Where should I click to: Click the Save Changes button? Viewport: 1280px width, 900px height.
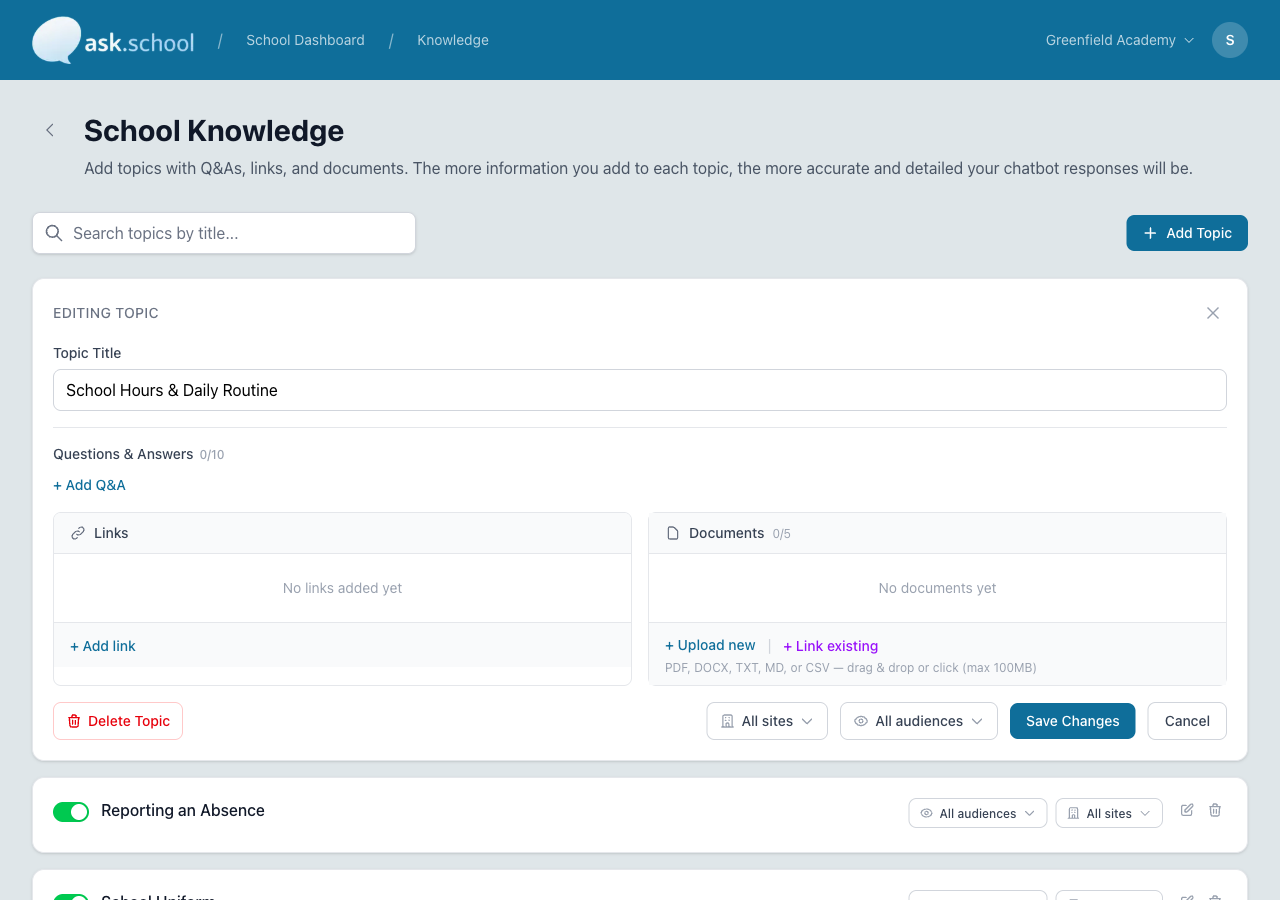pos(1073,721)
